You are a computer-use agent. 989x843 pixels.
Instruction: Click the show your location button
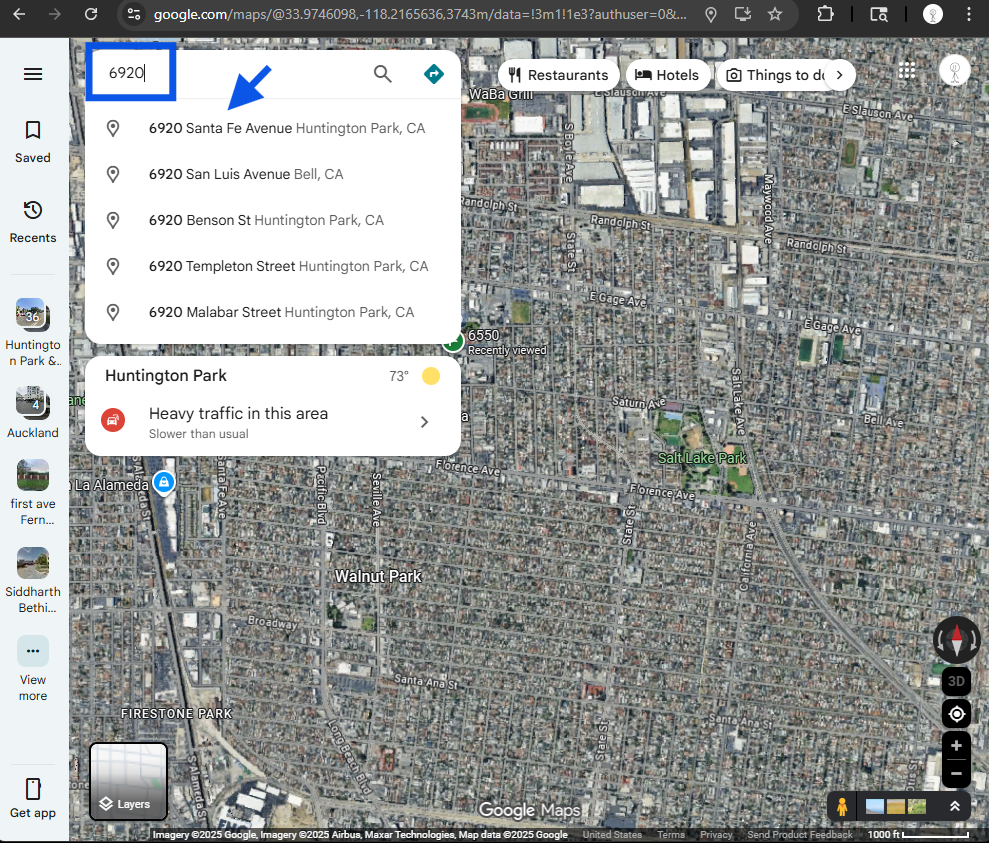tap(956, 714)
